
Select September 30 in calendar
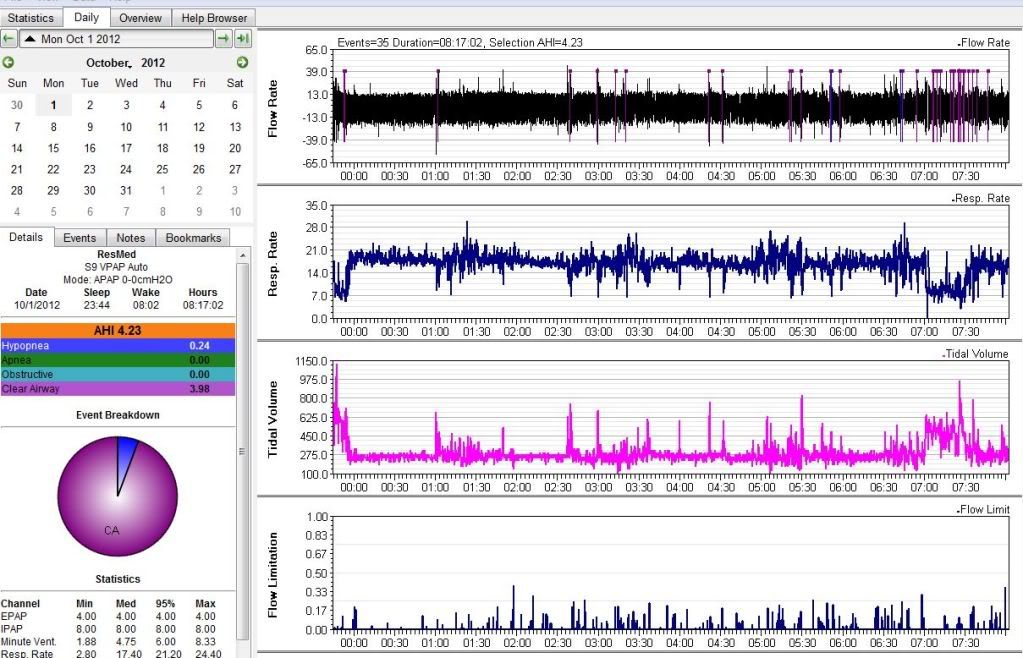tap(17, 105)
